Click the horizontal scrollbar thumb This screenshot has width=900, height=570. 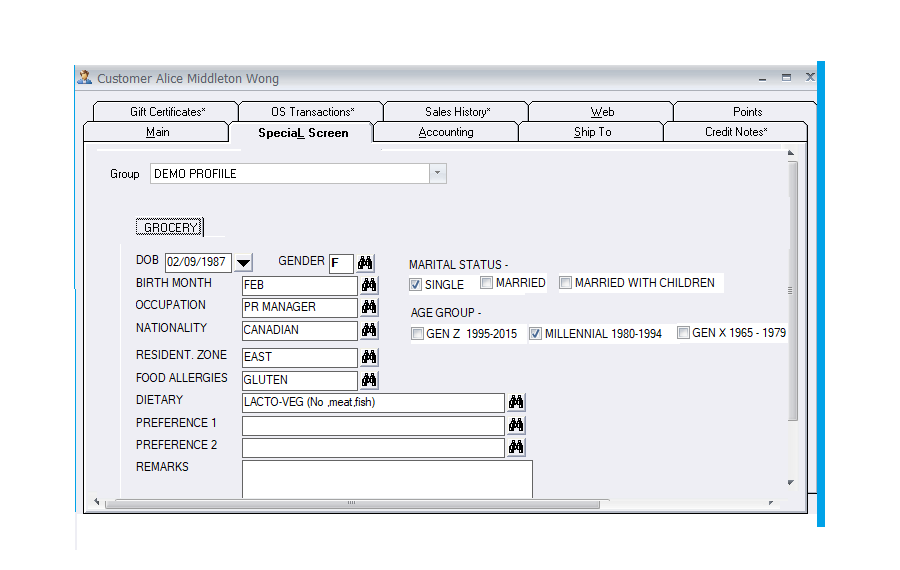pyautogui.click(x=352, y=503)
